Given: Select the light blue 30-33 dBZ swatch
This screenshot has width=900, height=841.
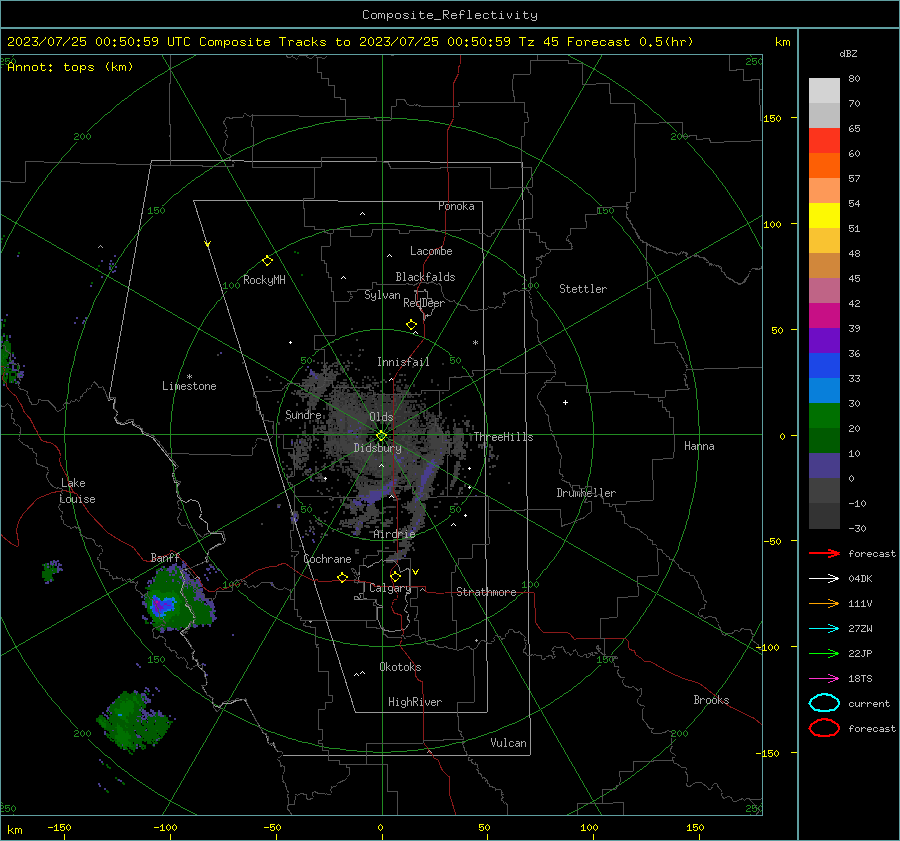Looking at the screenshot, I should (824, 391).
